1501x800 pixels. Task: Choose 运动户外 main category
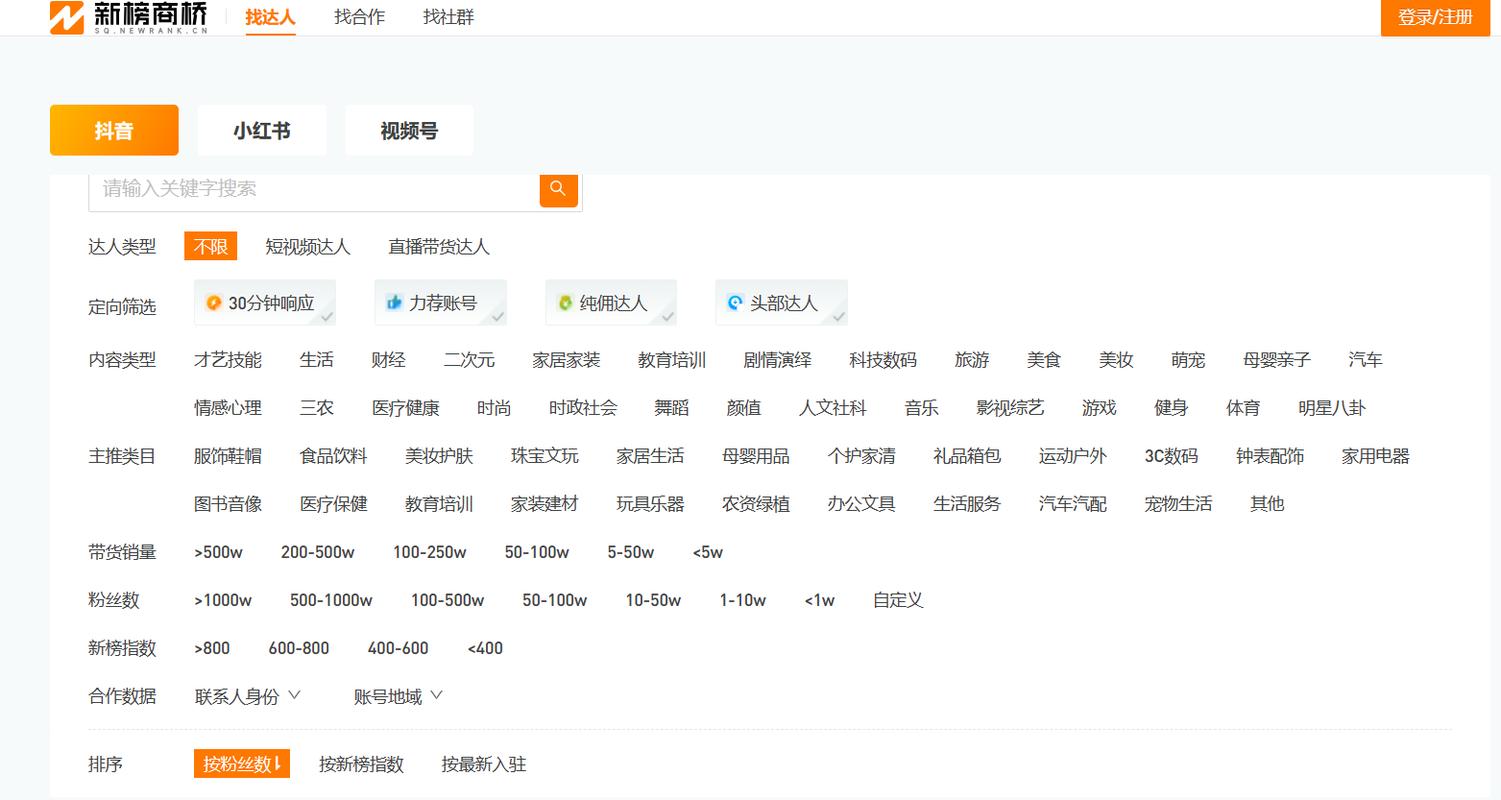point(1072,456)
